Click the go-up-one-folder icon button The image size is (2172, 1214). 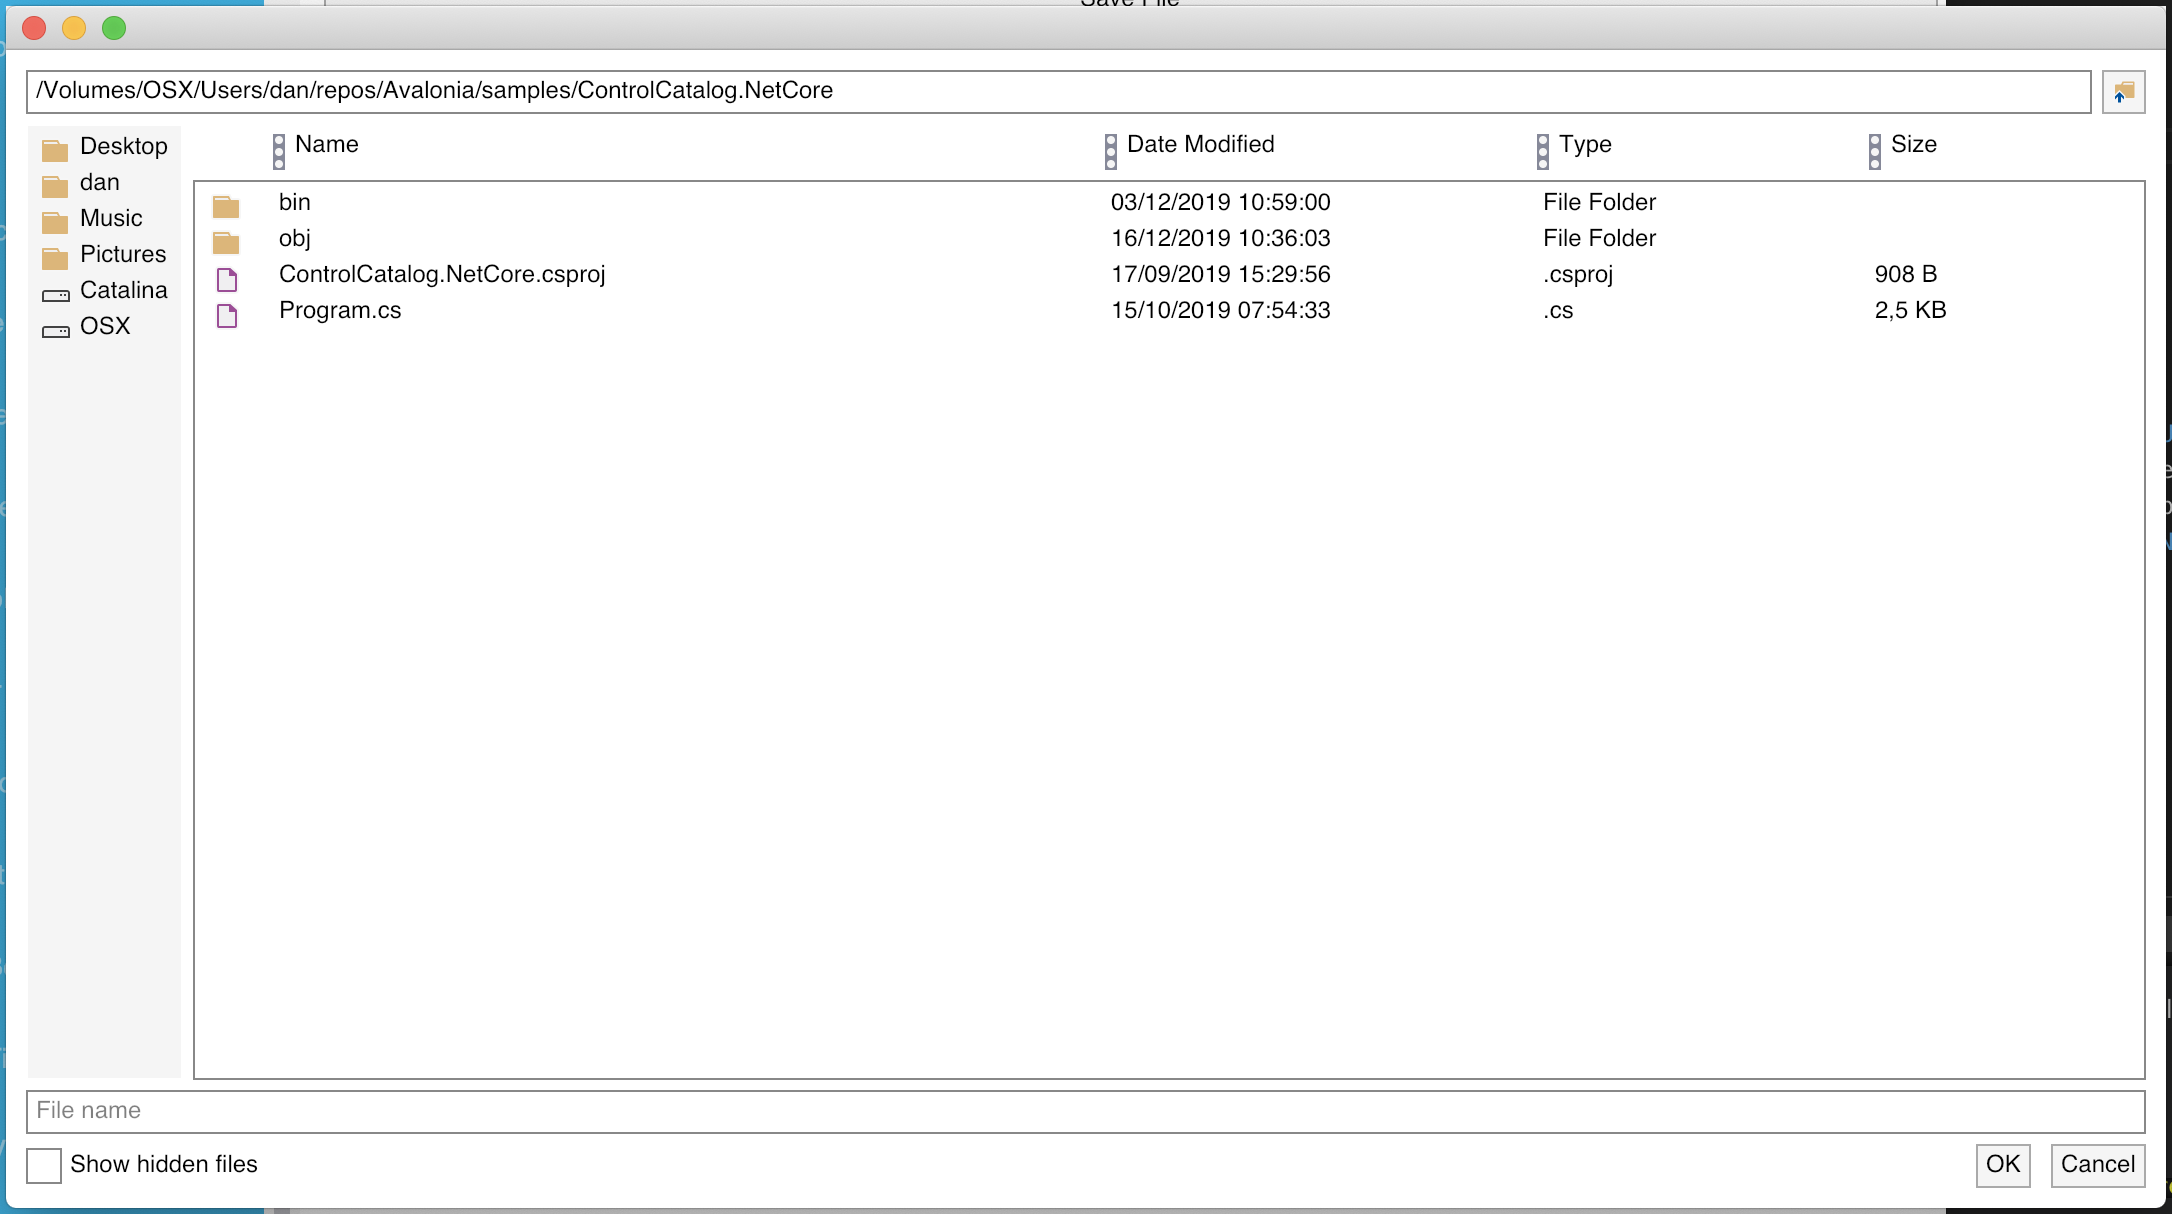(x=2123, y=92)
